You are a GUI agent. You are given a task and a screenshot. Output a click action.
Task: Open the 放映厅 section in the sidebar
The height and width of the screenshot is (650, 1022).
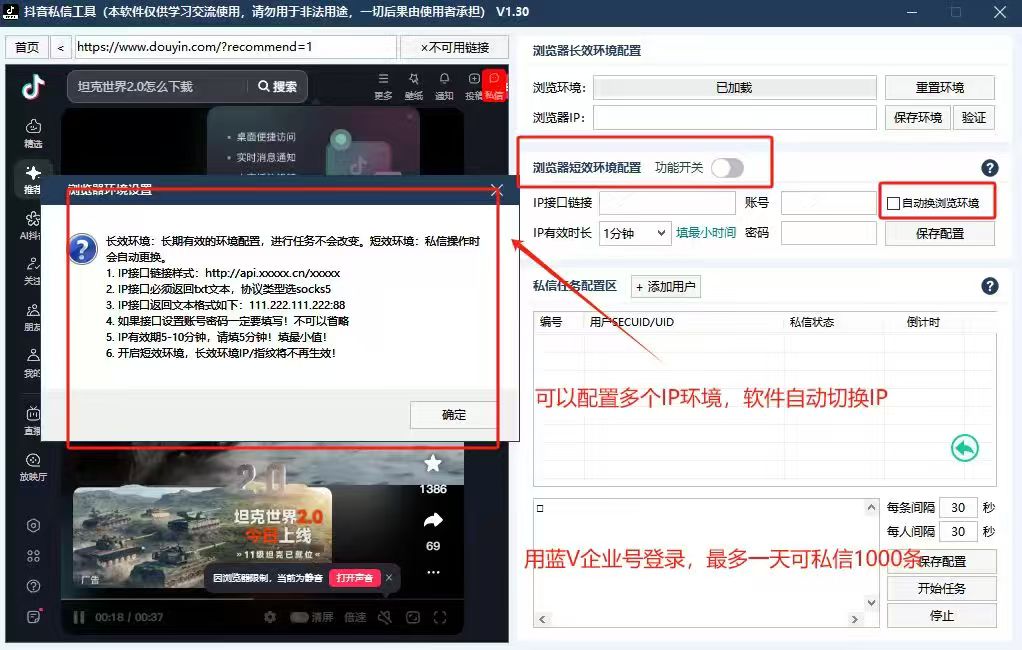[x=33, y=467]
